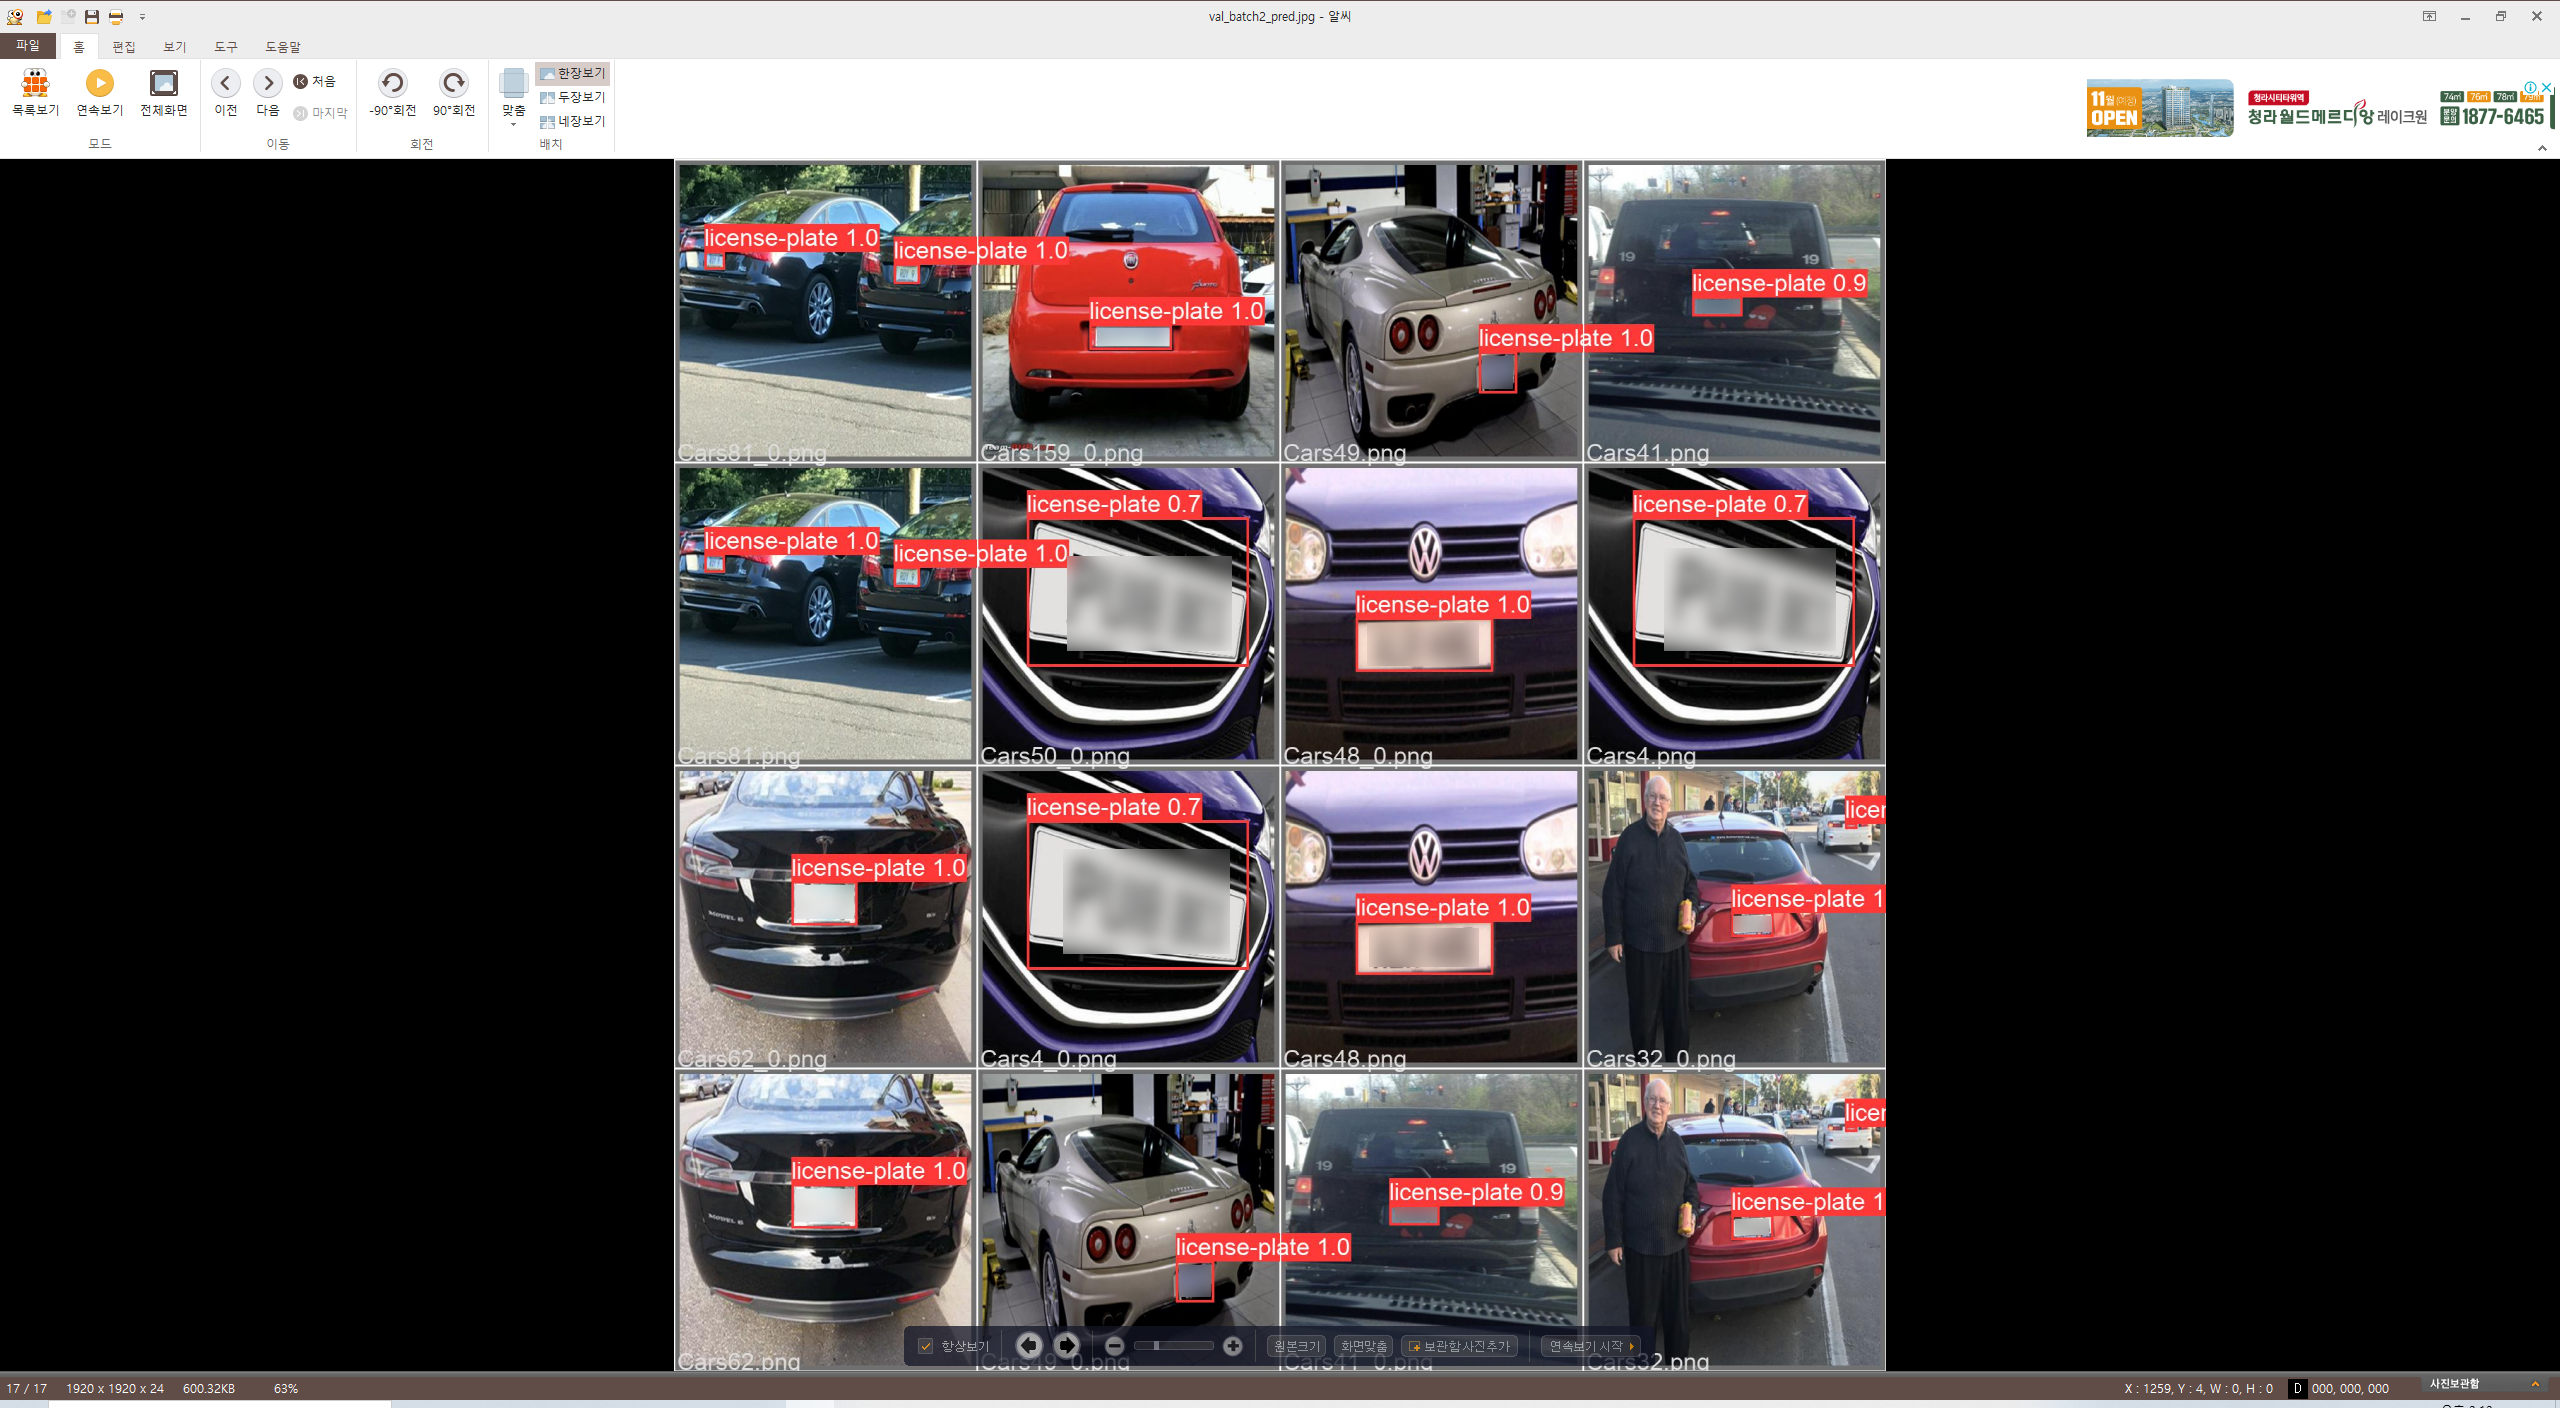This screenshot has height=1408, width=2560.
Task: Click the 청라 월드메르디앙 advertisement banner
Action: (2318, 108)
